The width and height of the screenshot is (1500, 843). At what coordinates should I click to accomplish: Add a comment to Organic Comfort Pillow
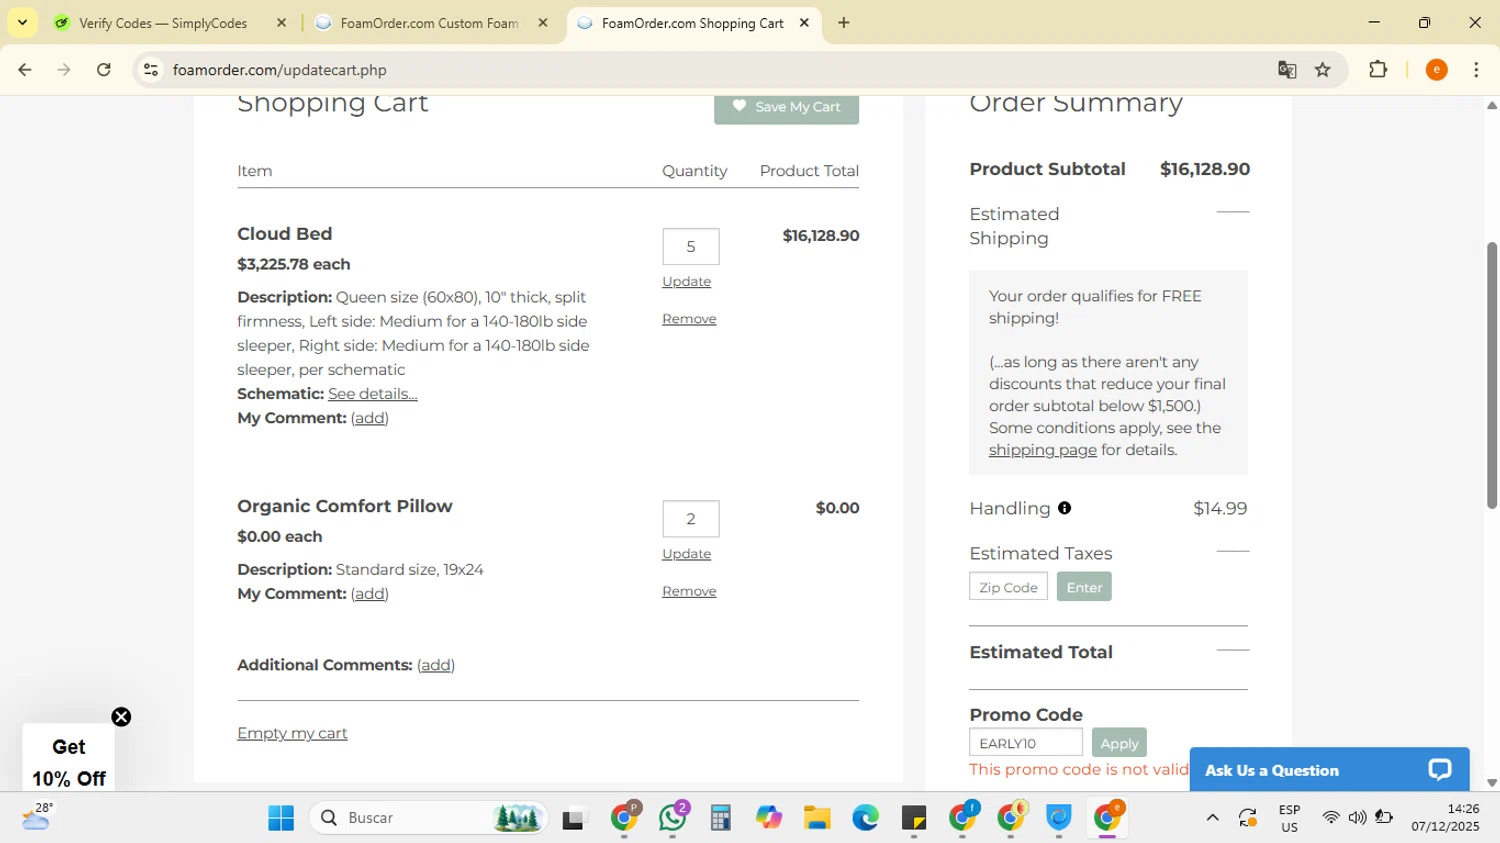[x=369, y=594]
